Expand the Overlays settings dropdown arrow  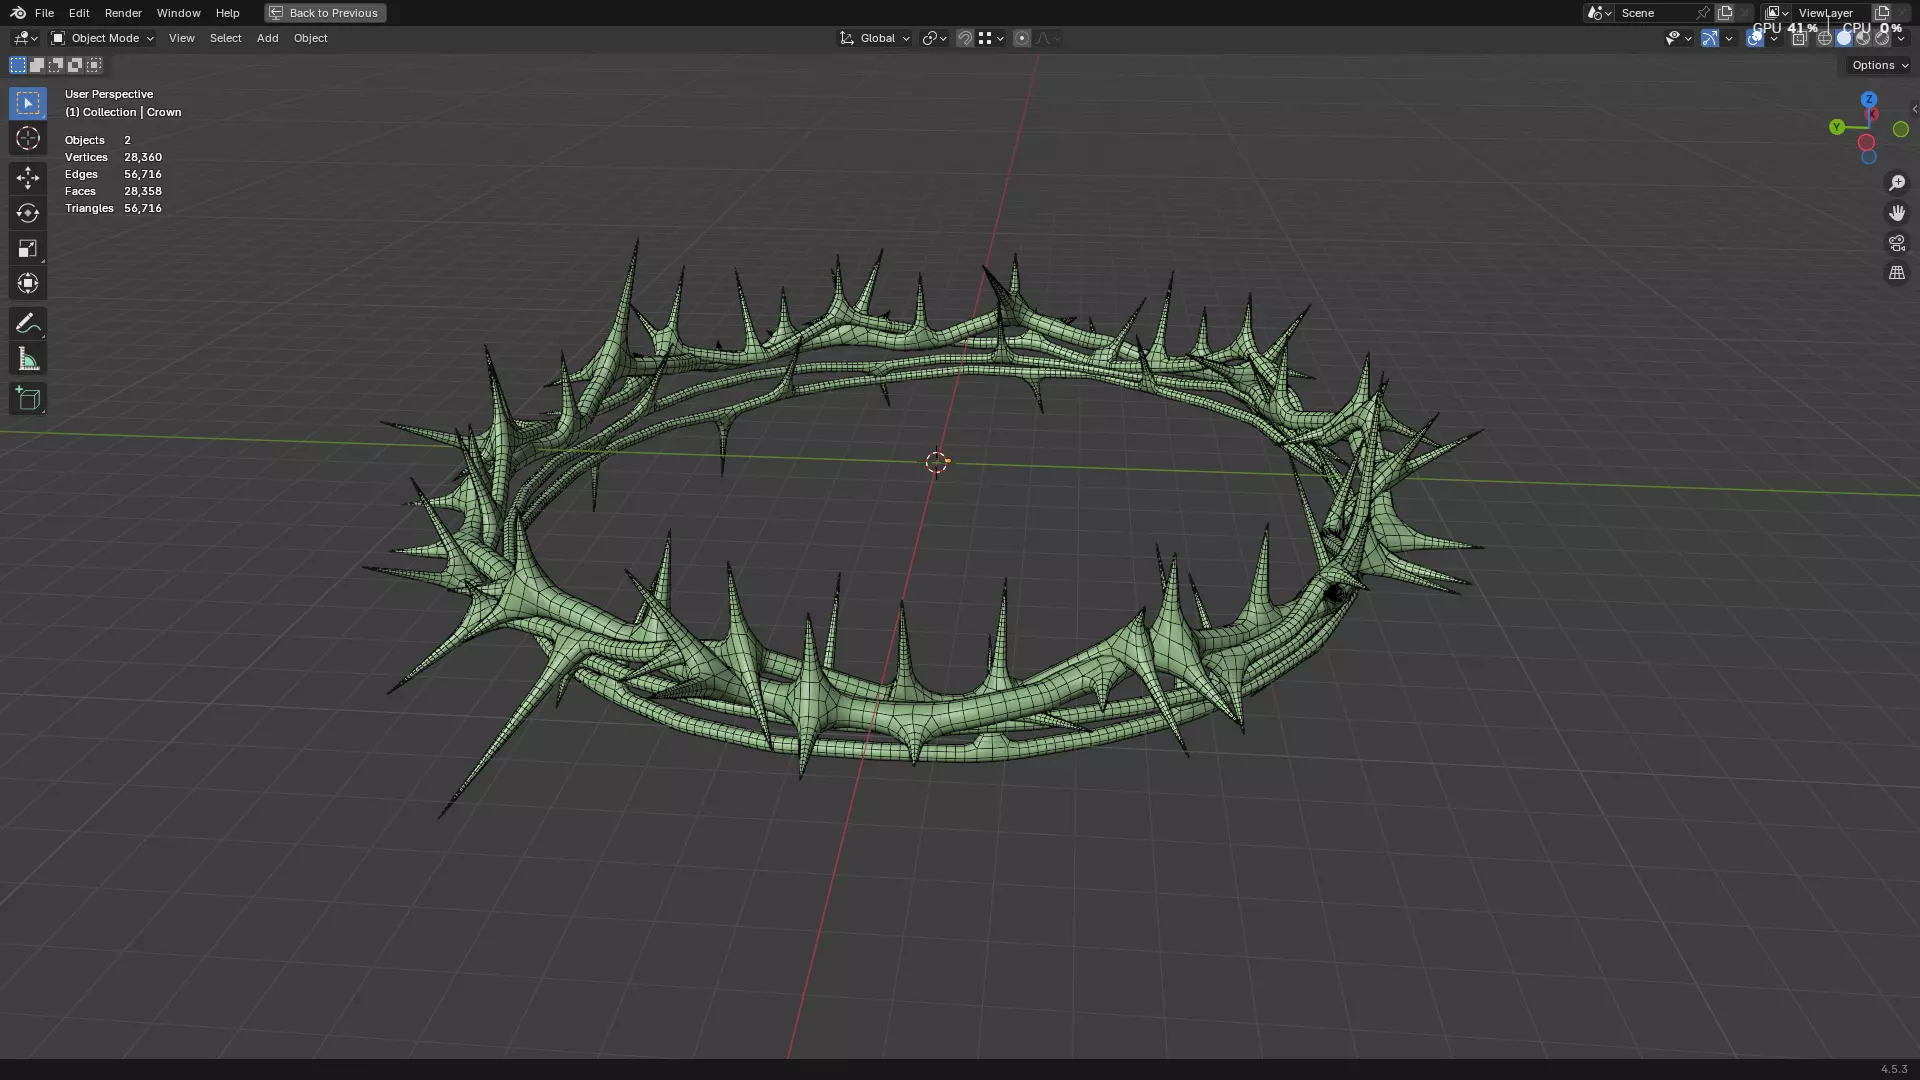tap(1774, 38)
